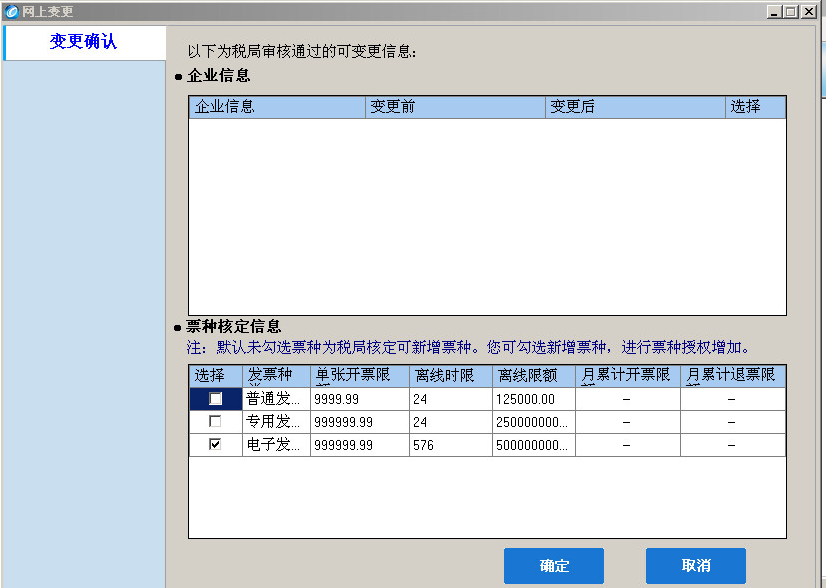Minimize the 网上变更 window
Screen dimensions: 826x588
[774, 11]
